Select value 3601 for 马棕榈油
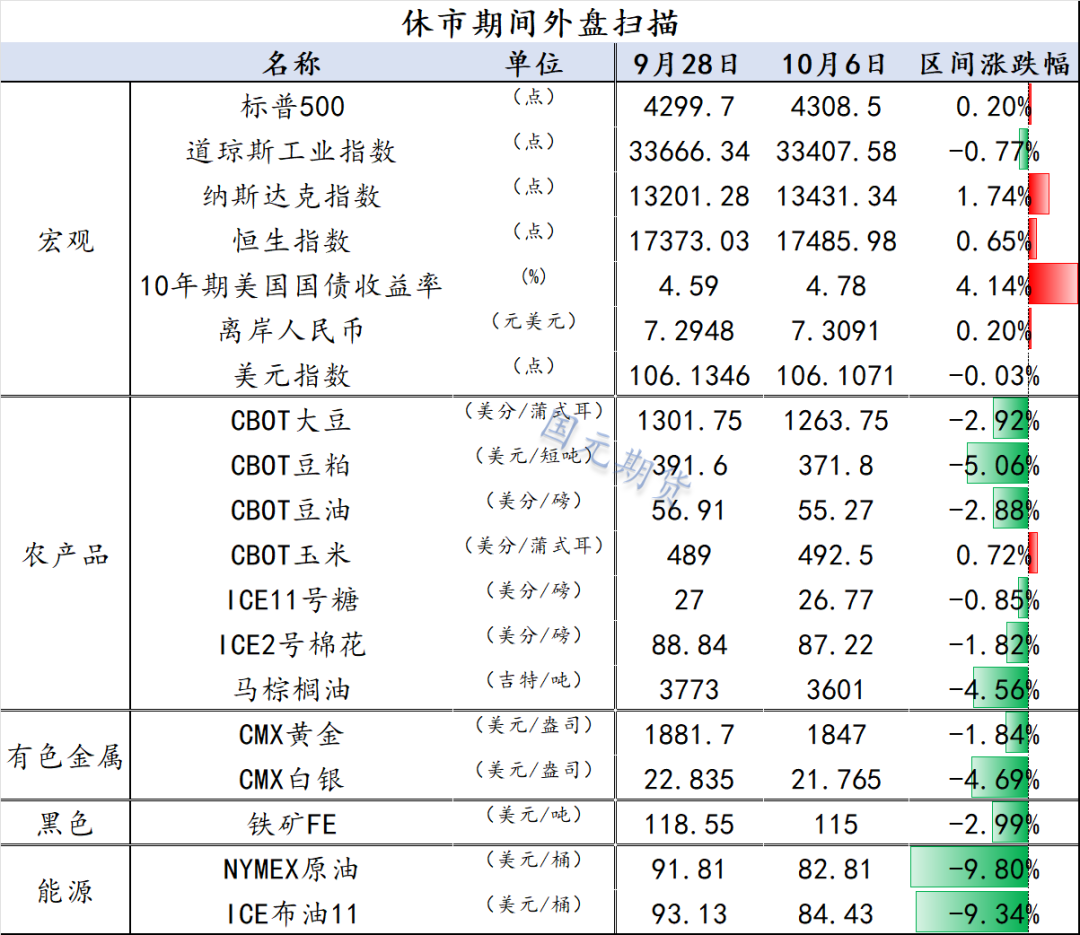 click(x=835, y=689)
